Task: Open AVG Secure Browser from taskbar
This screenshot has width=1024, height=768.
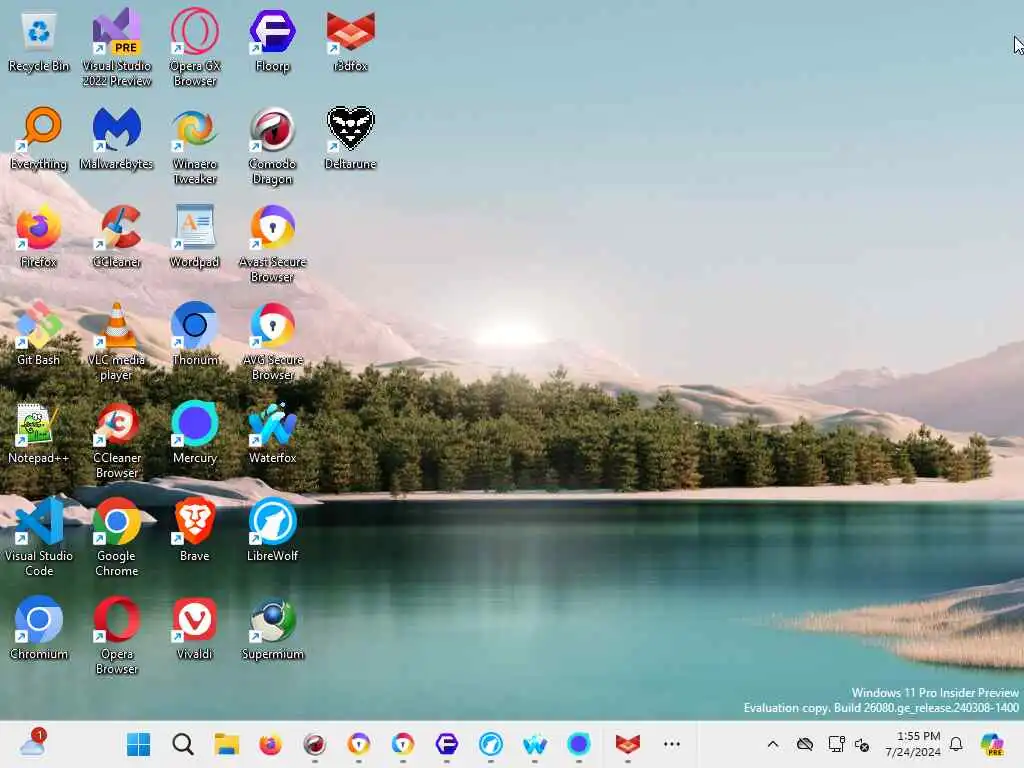Action: (403, 744)
